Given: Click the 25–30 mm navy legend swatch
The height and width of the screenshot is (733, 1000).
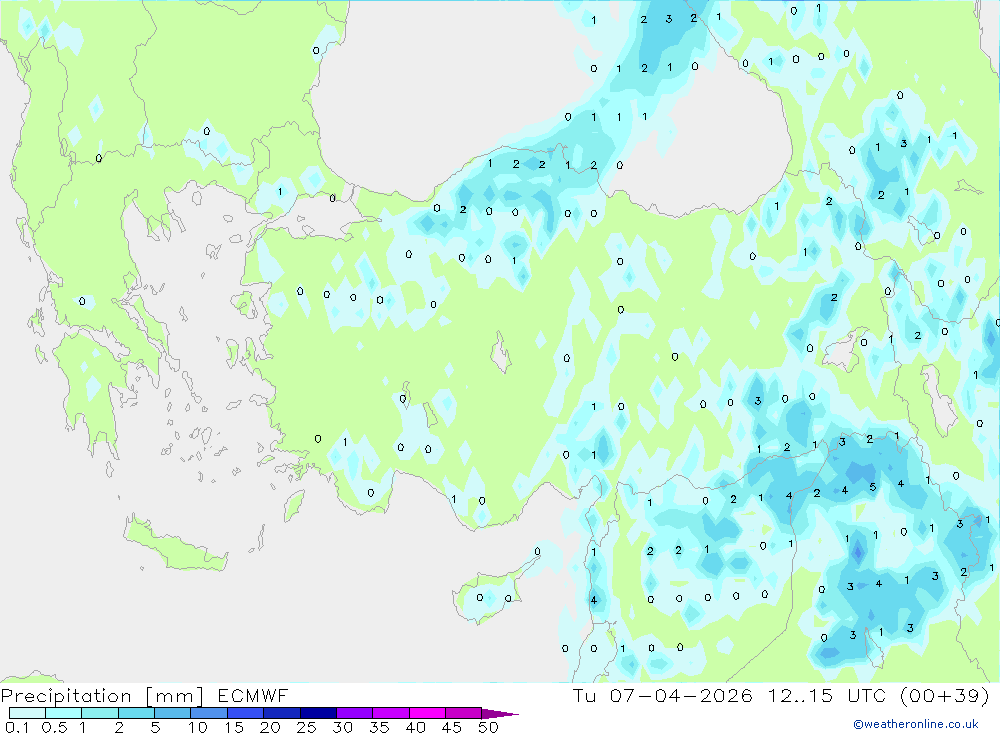Looking at the screenshot, I should [x=318, y=713].
